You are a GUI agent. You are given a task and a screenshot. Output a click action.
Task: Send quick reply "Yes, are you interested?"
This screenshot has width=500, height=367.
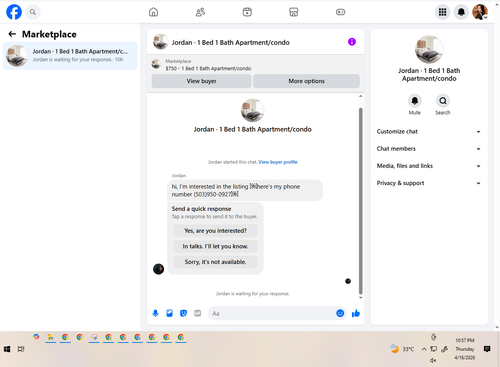[215, 231]
